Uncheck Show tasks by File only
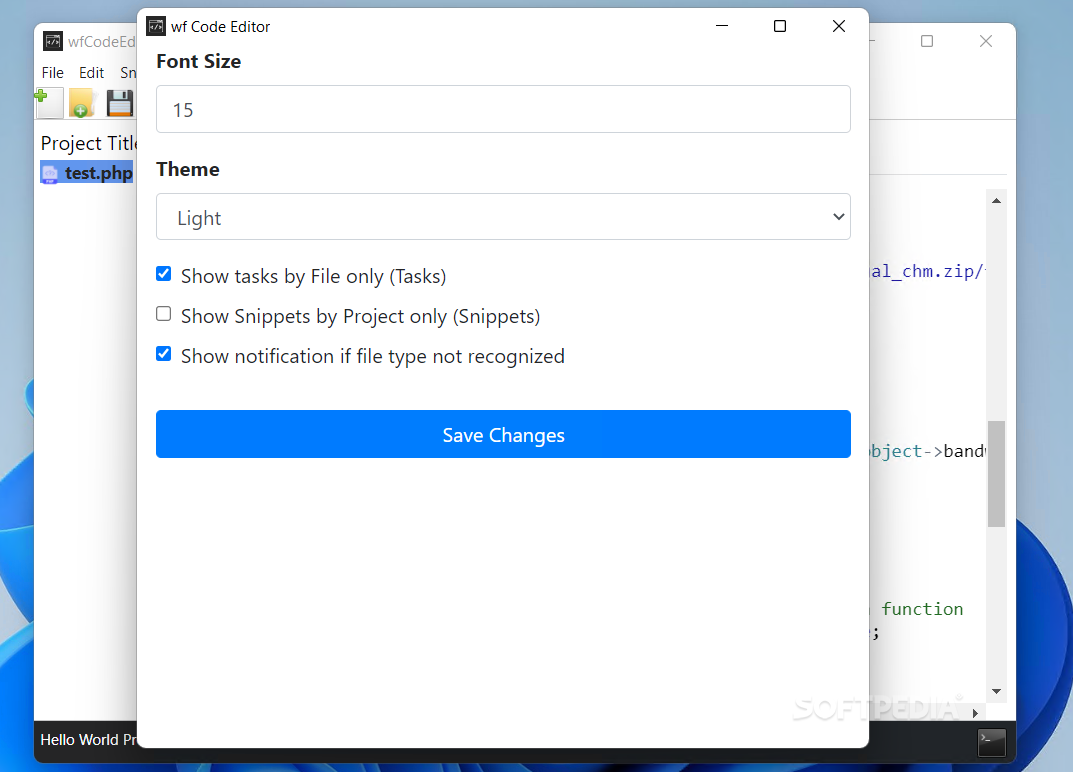Viewport: 1073px width, 772px height. (x=164, y=274)
